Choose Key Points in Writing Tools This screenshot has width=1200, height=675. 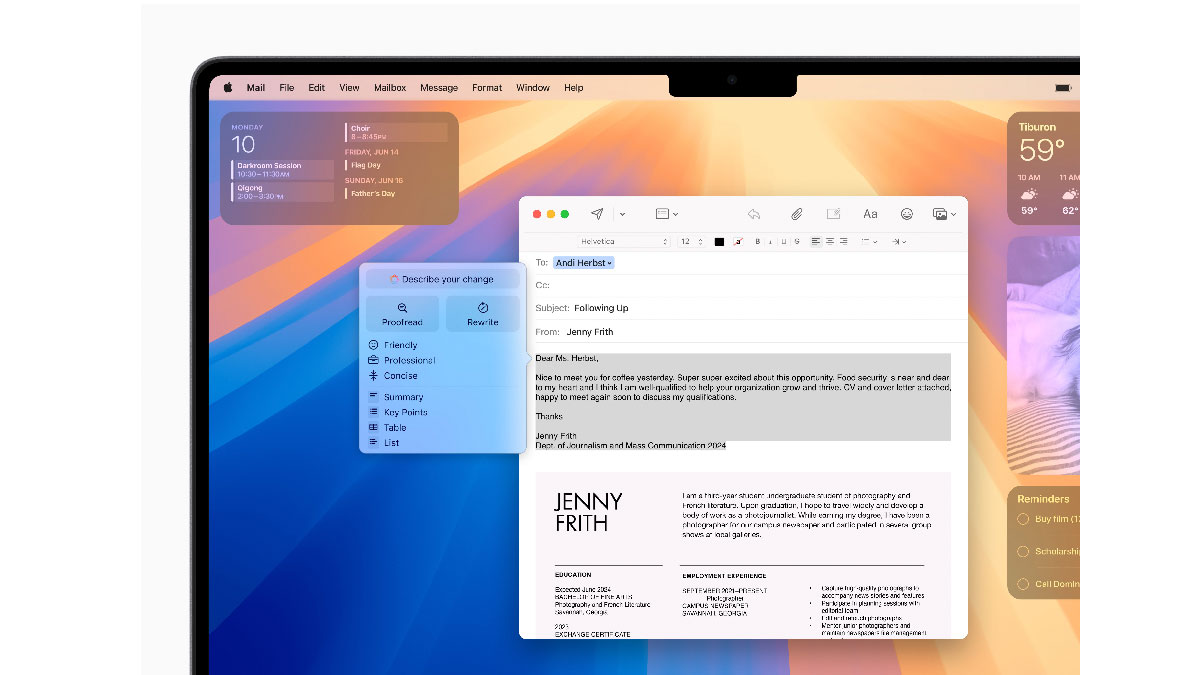point(404,411)
